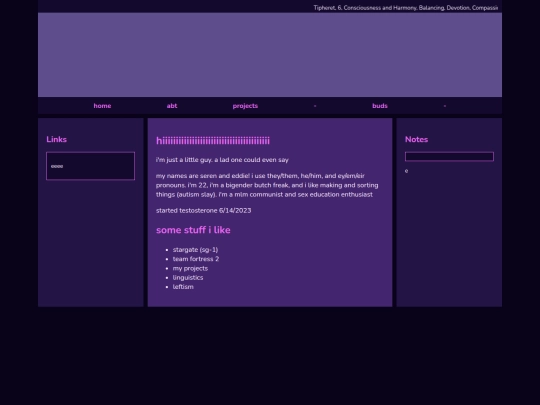Click the 'linguistics' list item
The height and width of the screenshot is (405, 540).
(x=188, y=278)
